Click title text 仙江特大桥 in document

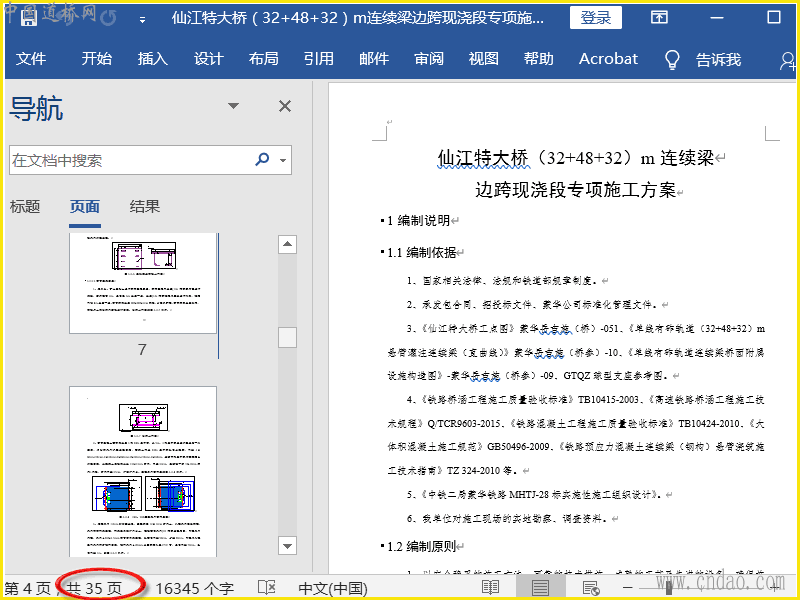click(x=483, y=158)
